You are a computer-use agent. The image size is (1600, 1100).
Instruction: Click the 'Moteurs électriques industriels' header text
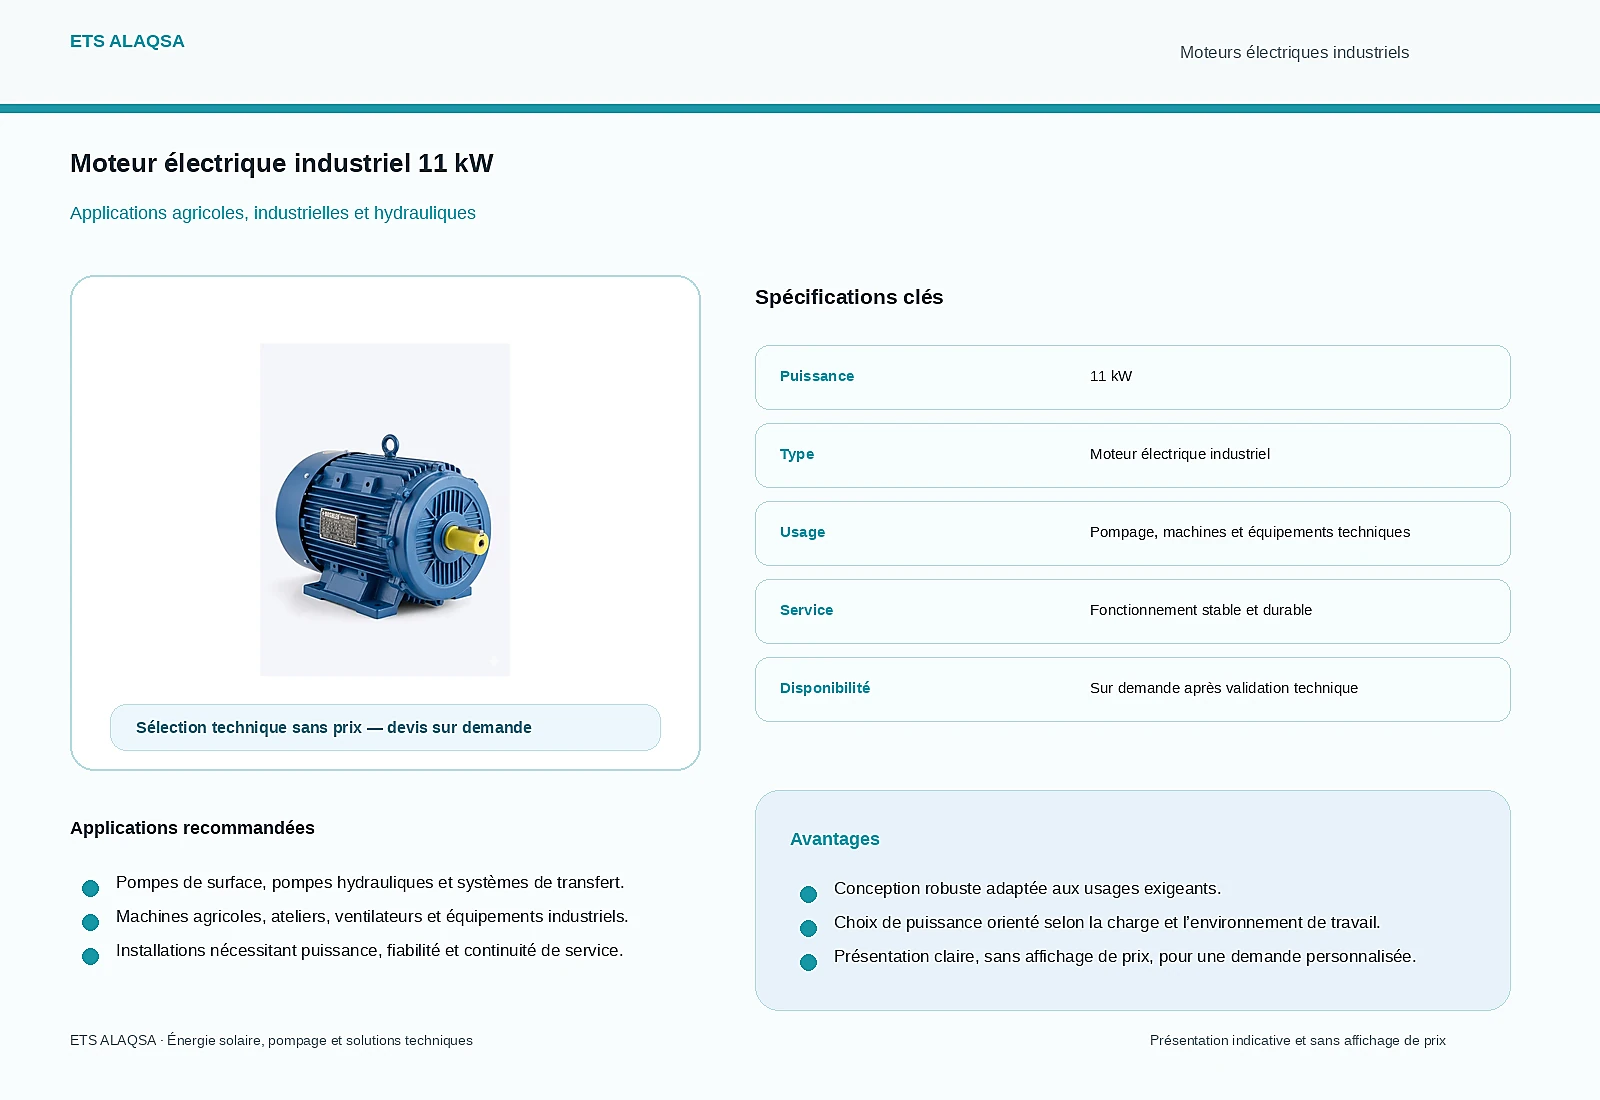click(x=1294, y=52)
